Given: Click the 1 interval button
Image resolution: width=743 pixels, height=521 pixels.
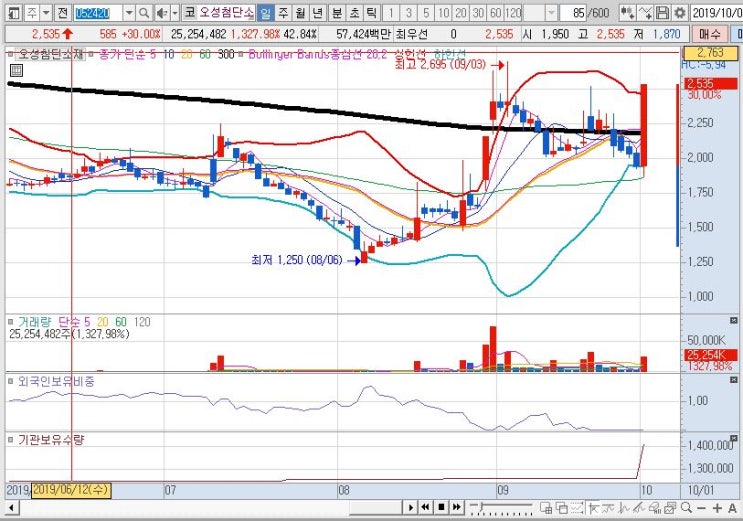Looking at the screenshot, I should click(x=391, y=13).
